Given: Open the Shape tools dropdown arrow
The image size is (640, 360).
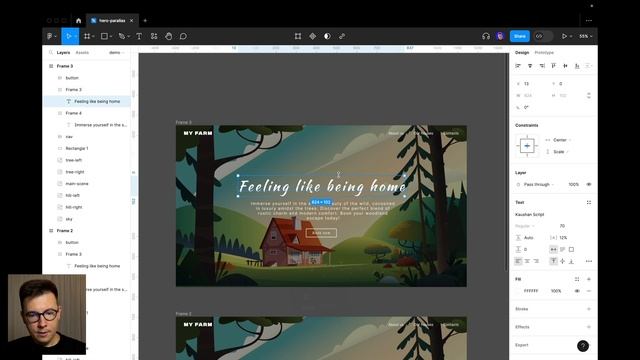Looking at the screenshot, I should (x=111, y=36).
